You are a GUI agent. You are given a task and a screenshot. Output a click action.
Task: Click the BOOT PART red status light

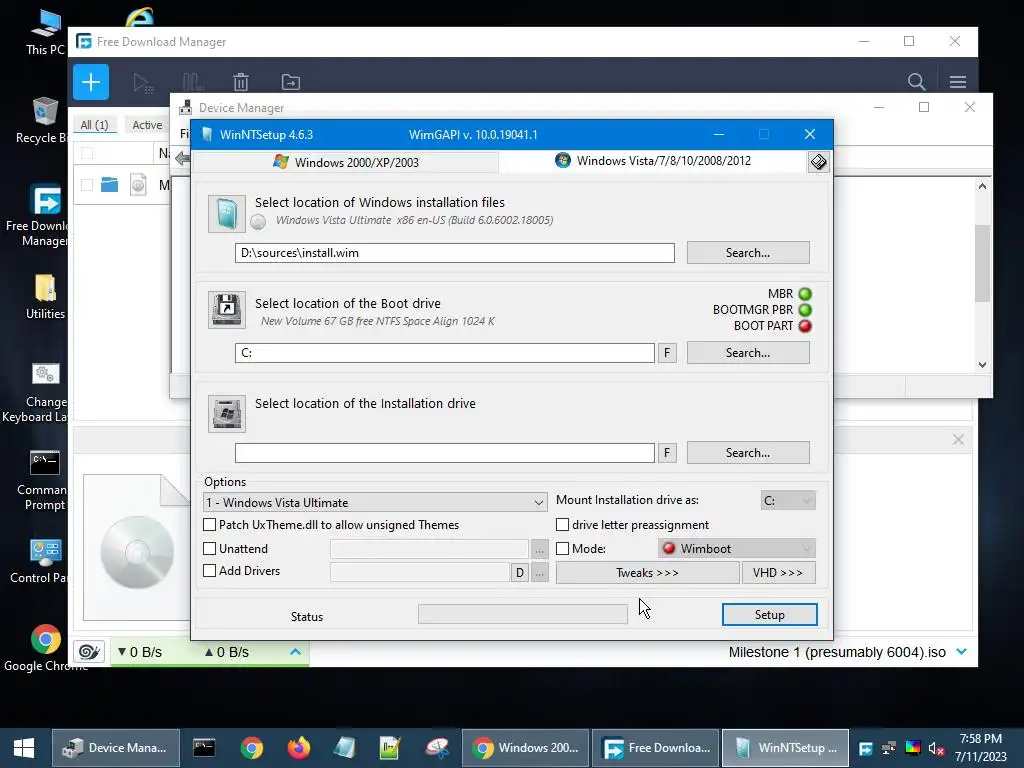point(805,326)
